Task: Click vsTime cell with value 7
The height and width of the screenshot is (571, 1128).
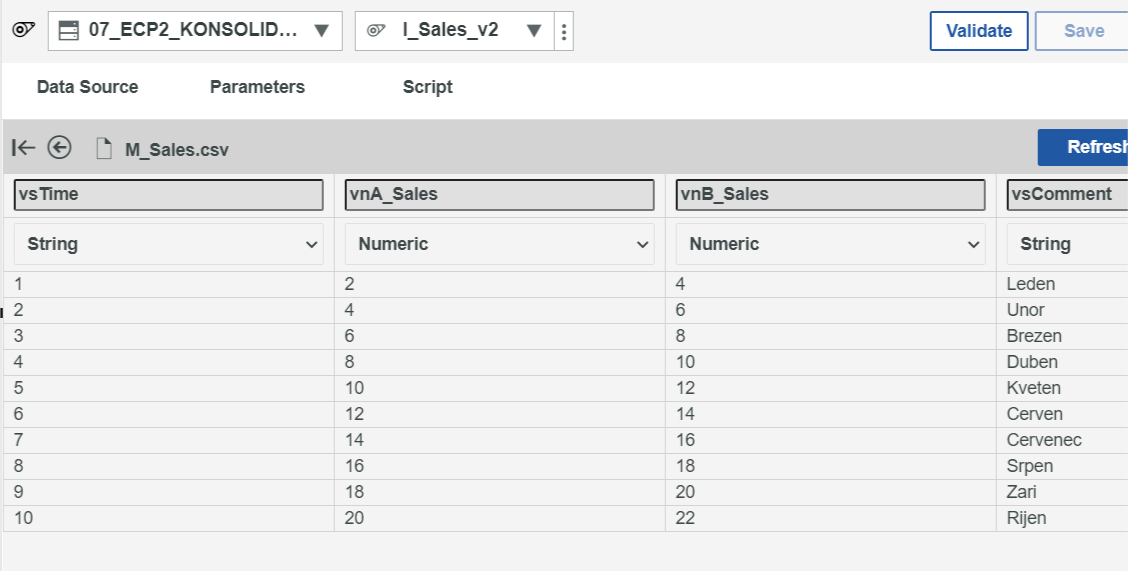Action: [169, 440]
